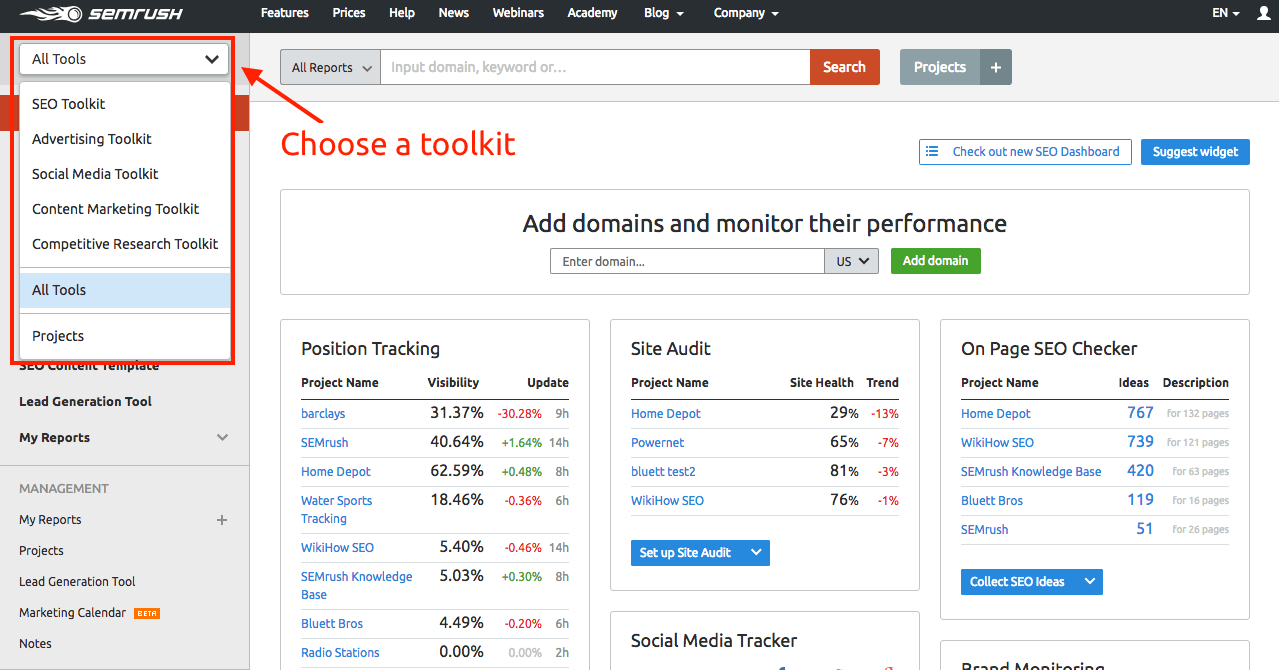Open SEMrush project in Position Tracking

[325, 443]
